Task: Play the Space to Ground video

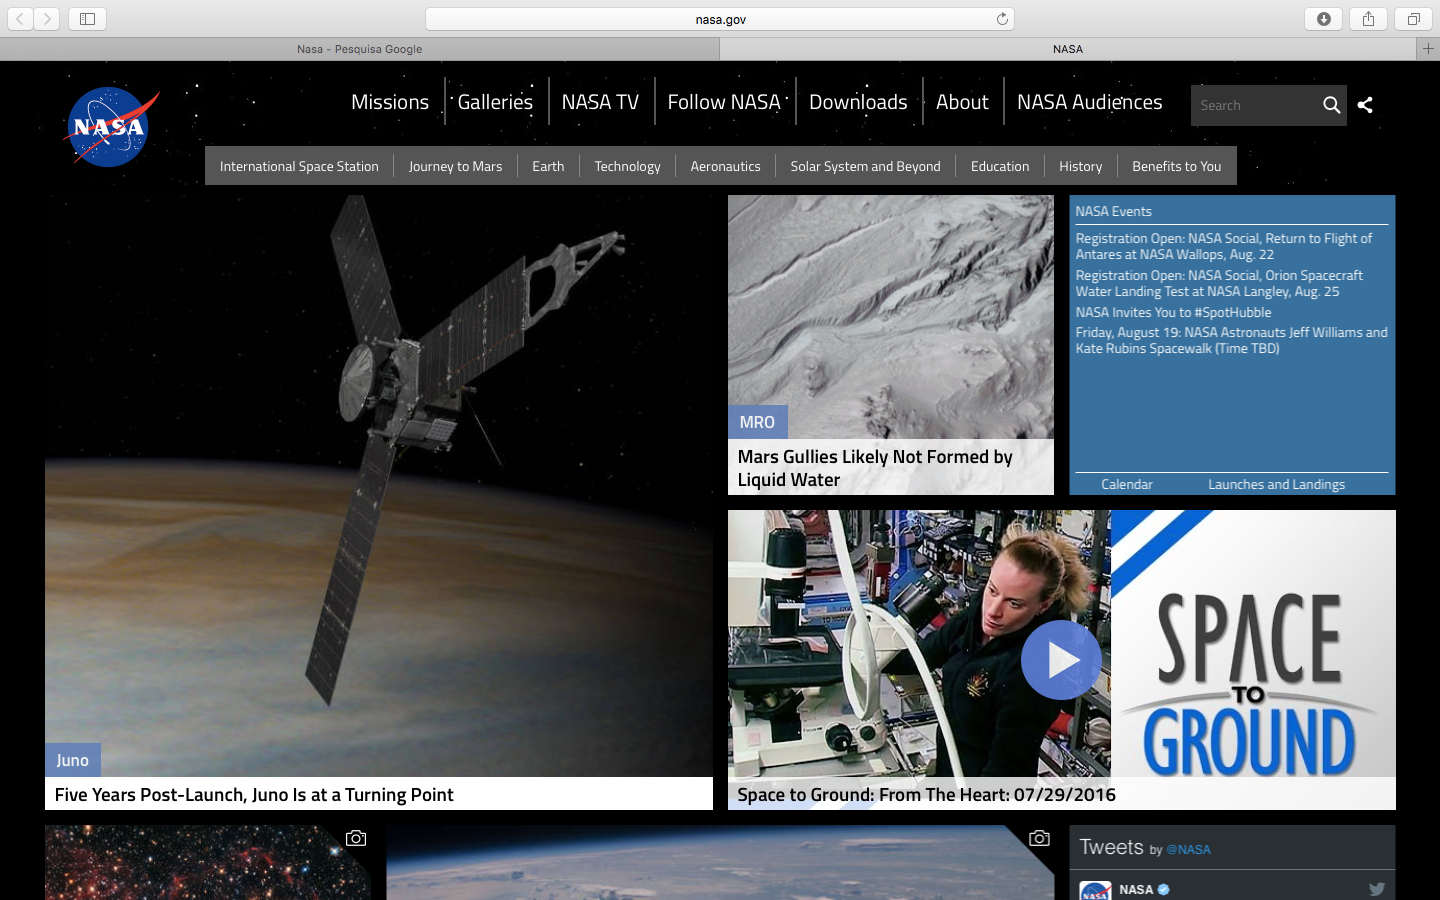Action: point(1061,660)
